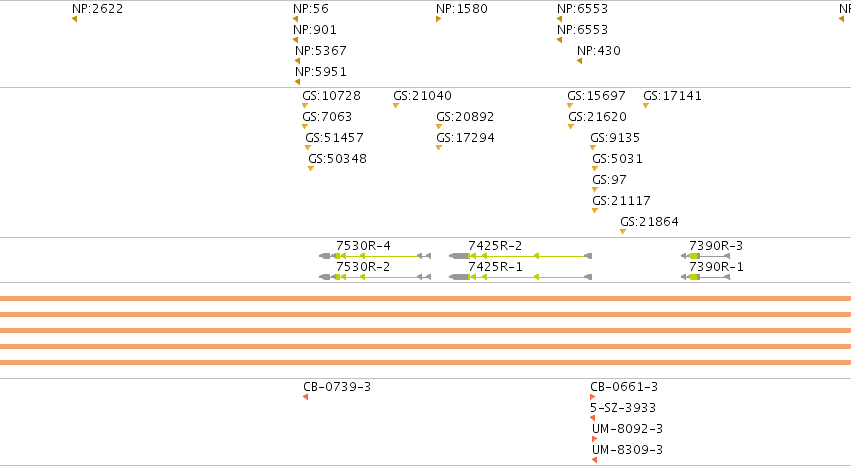This screenshot has width=851, height=466.
Task: Click the GS:5031 label text
Action: tap(618, 159)
